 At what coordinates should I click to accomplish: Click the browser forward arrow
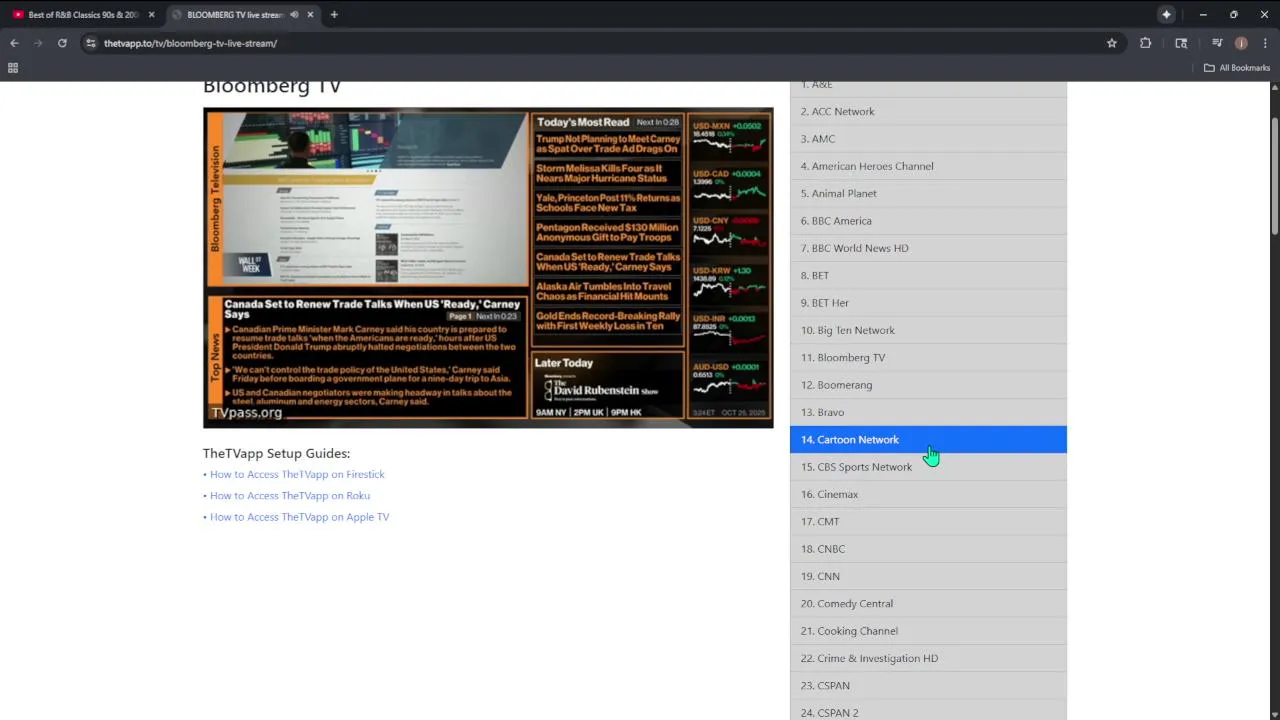(38, 43)
